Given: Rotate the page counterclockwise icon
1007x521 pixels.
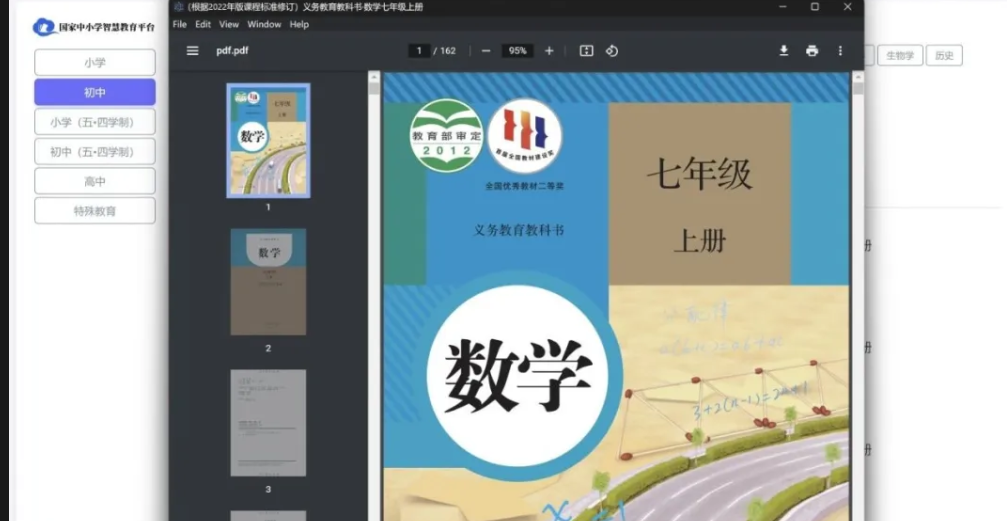Looking at the screenshot, I should pos(612,51).
